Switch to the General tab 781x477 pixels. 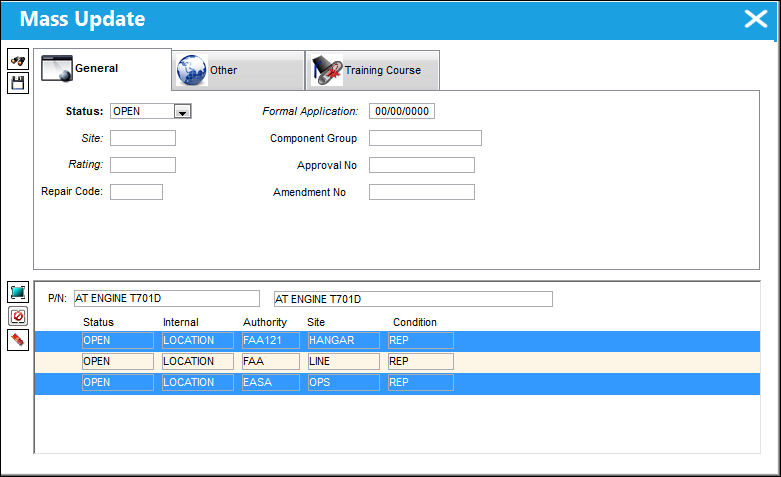coord(103,69)
